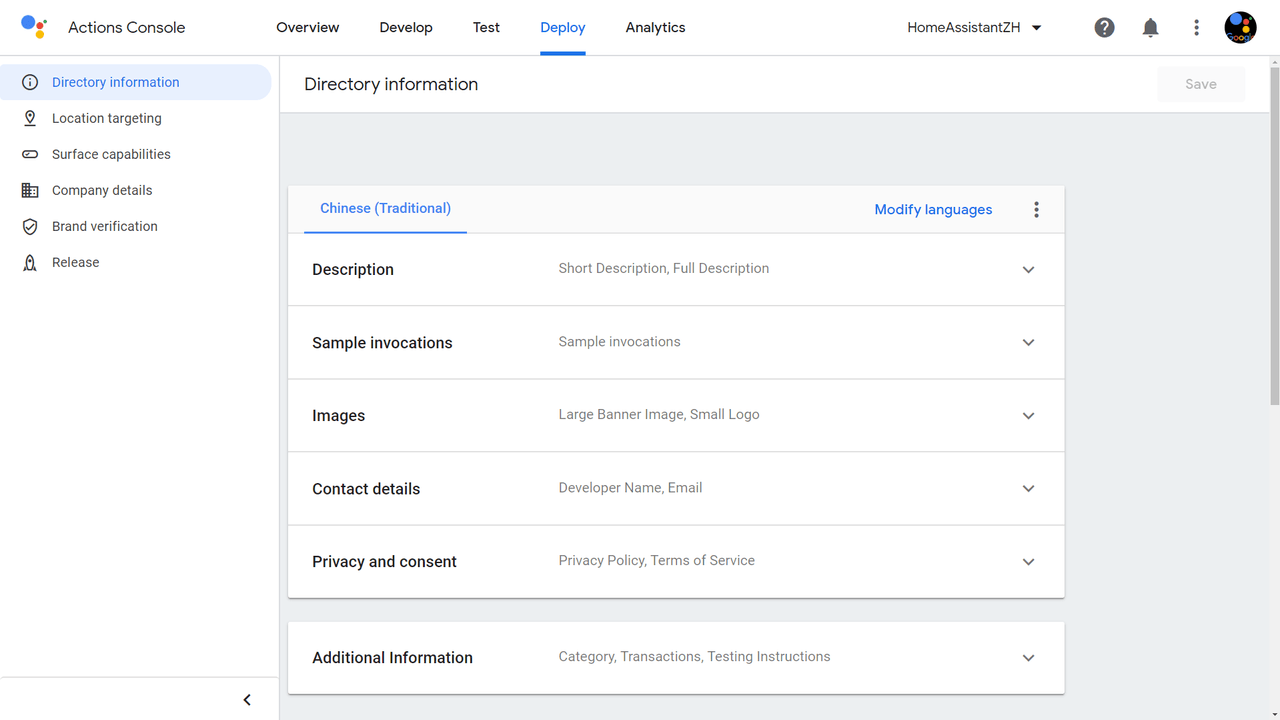Screen dimensions: 1280x720
Task: Go to the Overview tab
Action: point(308,28)
